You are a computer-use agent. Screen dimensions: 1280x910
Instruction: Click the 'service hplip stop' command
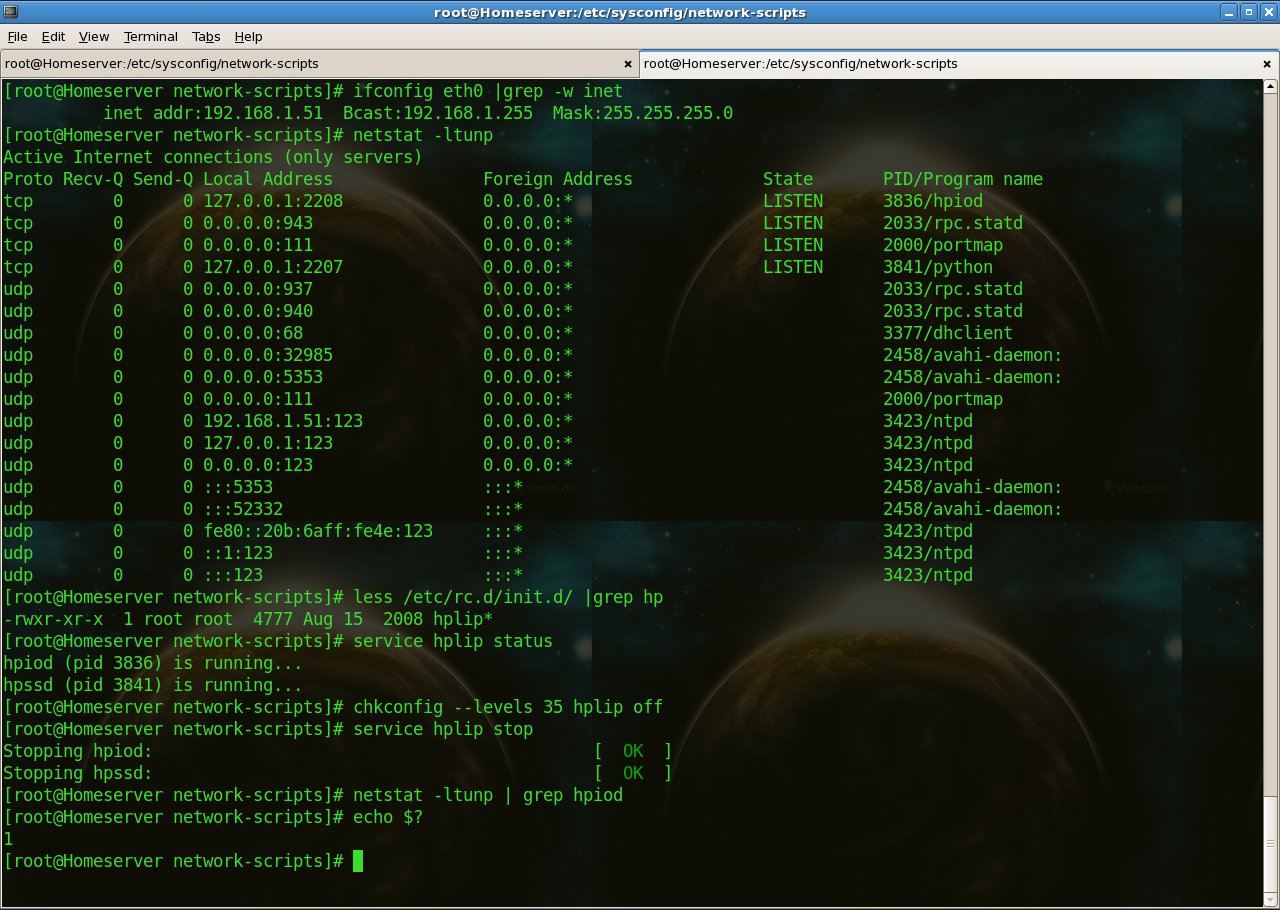click(x=443, y=729)
